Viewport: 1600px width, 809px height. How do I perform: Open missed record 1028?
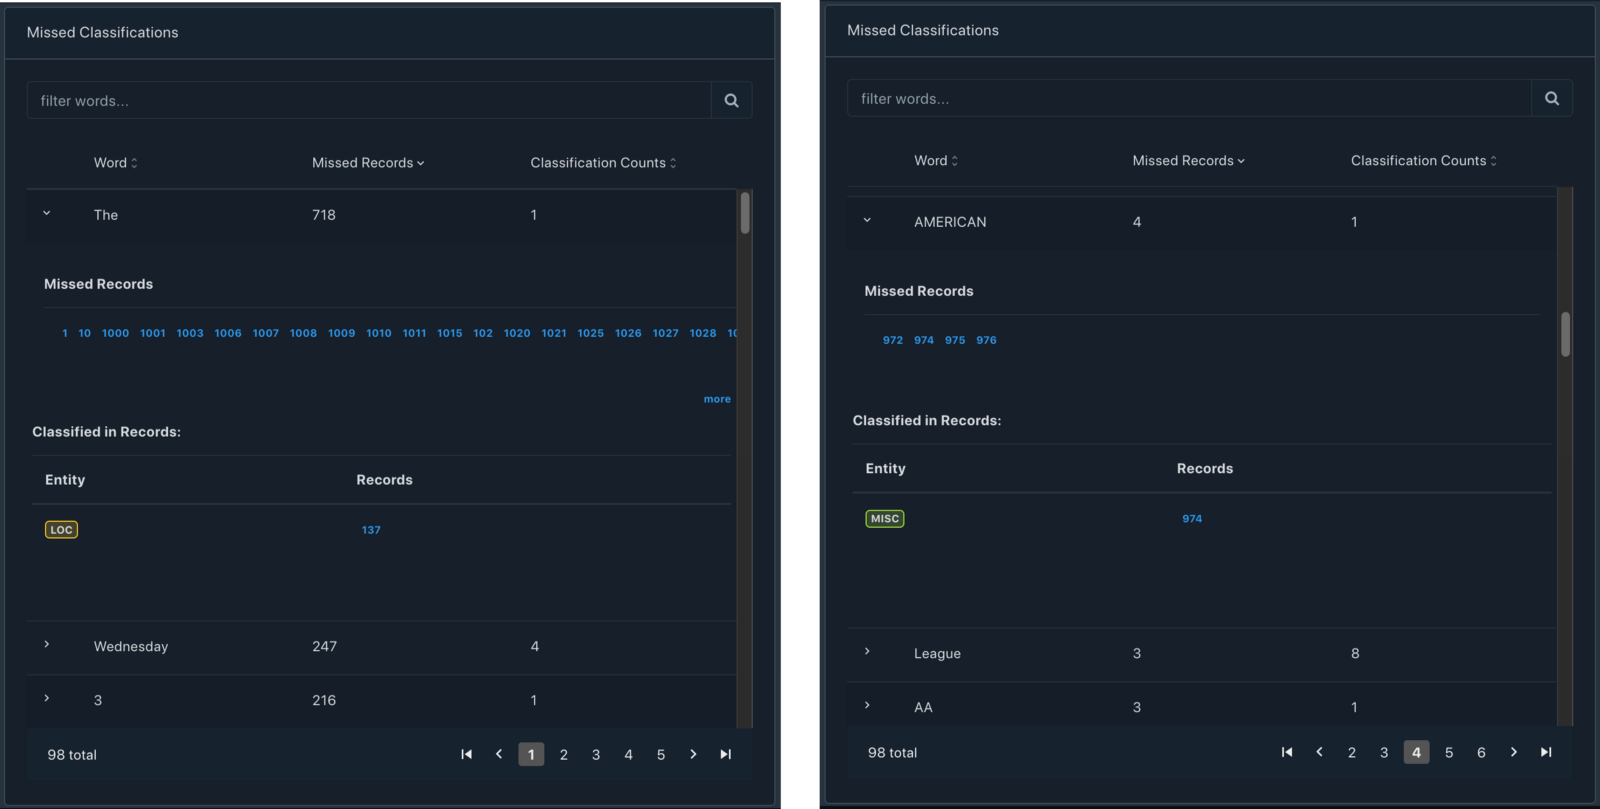703,333
